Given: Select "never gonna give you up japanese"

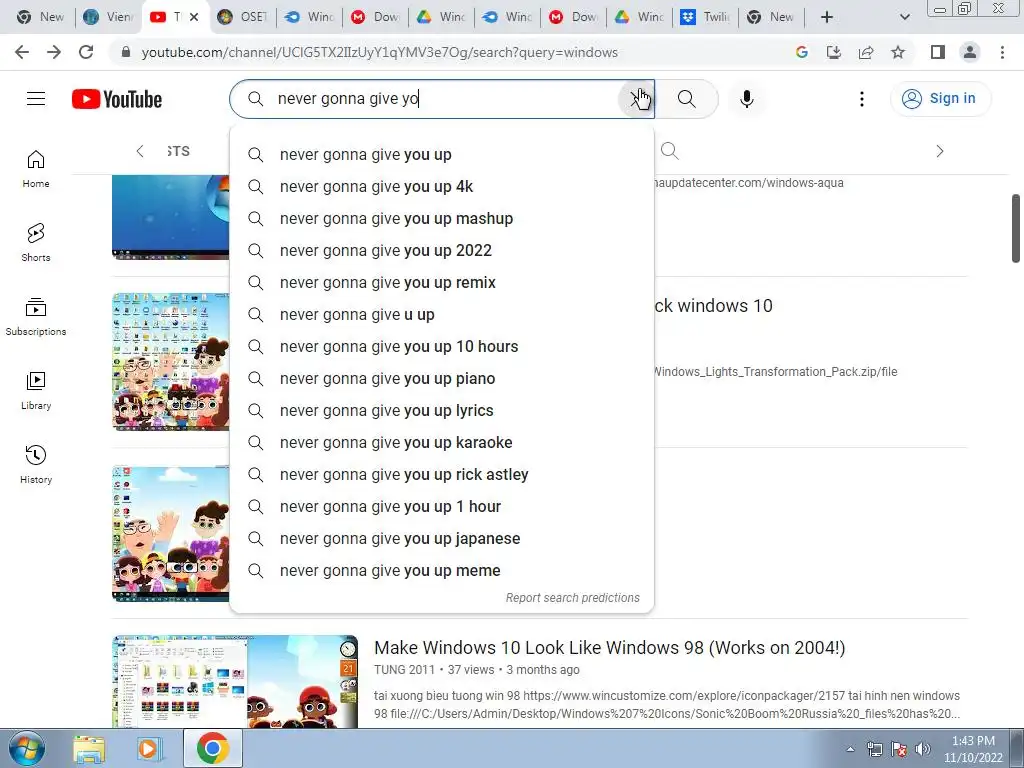Looking at the screenshot, I should [442, 539].
